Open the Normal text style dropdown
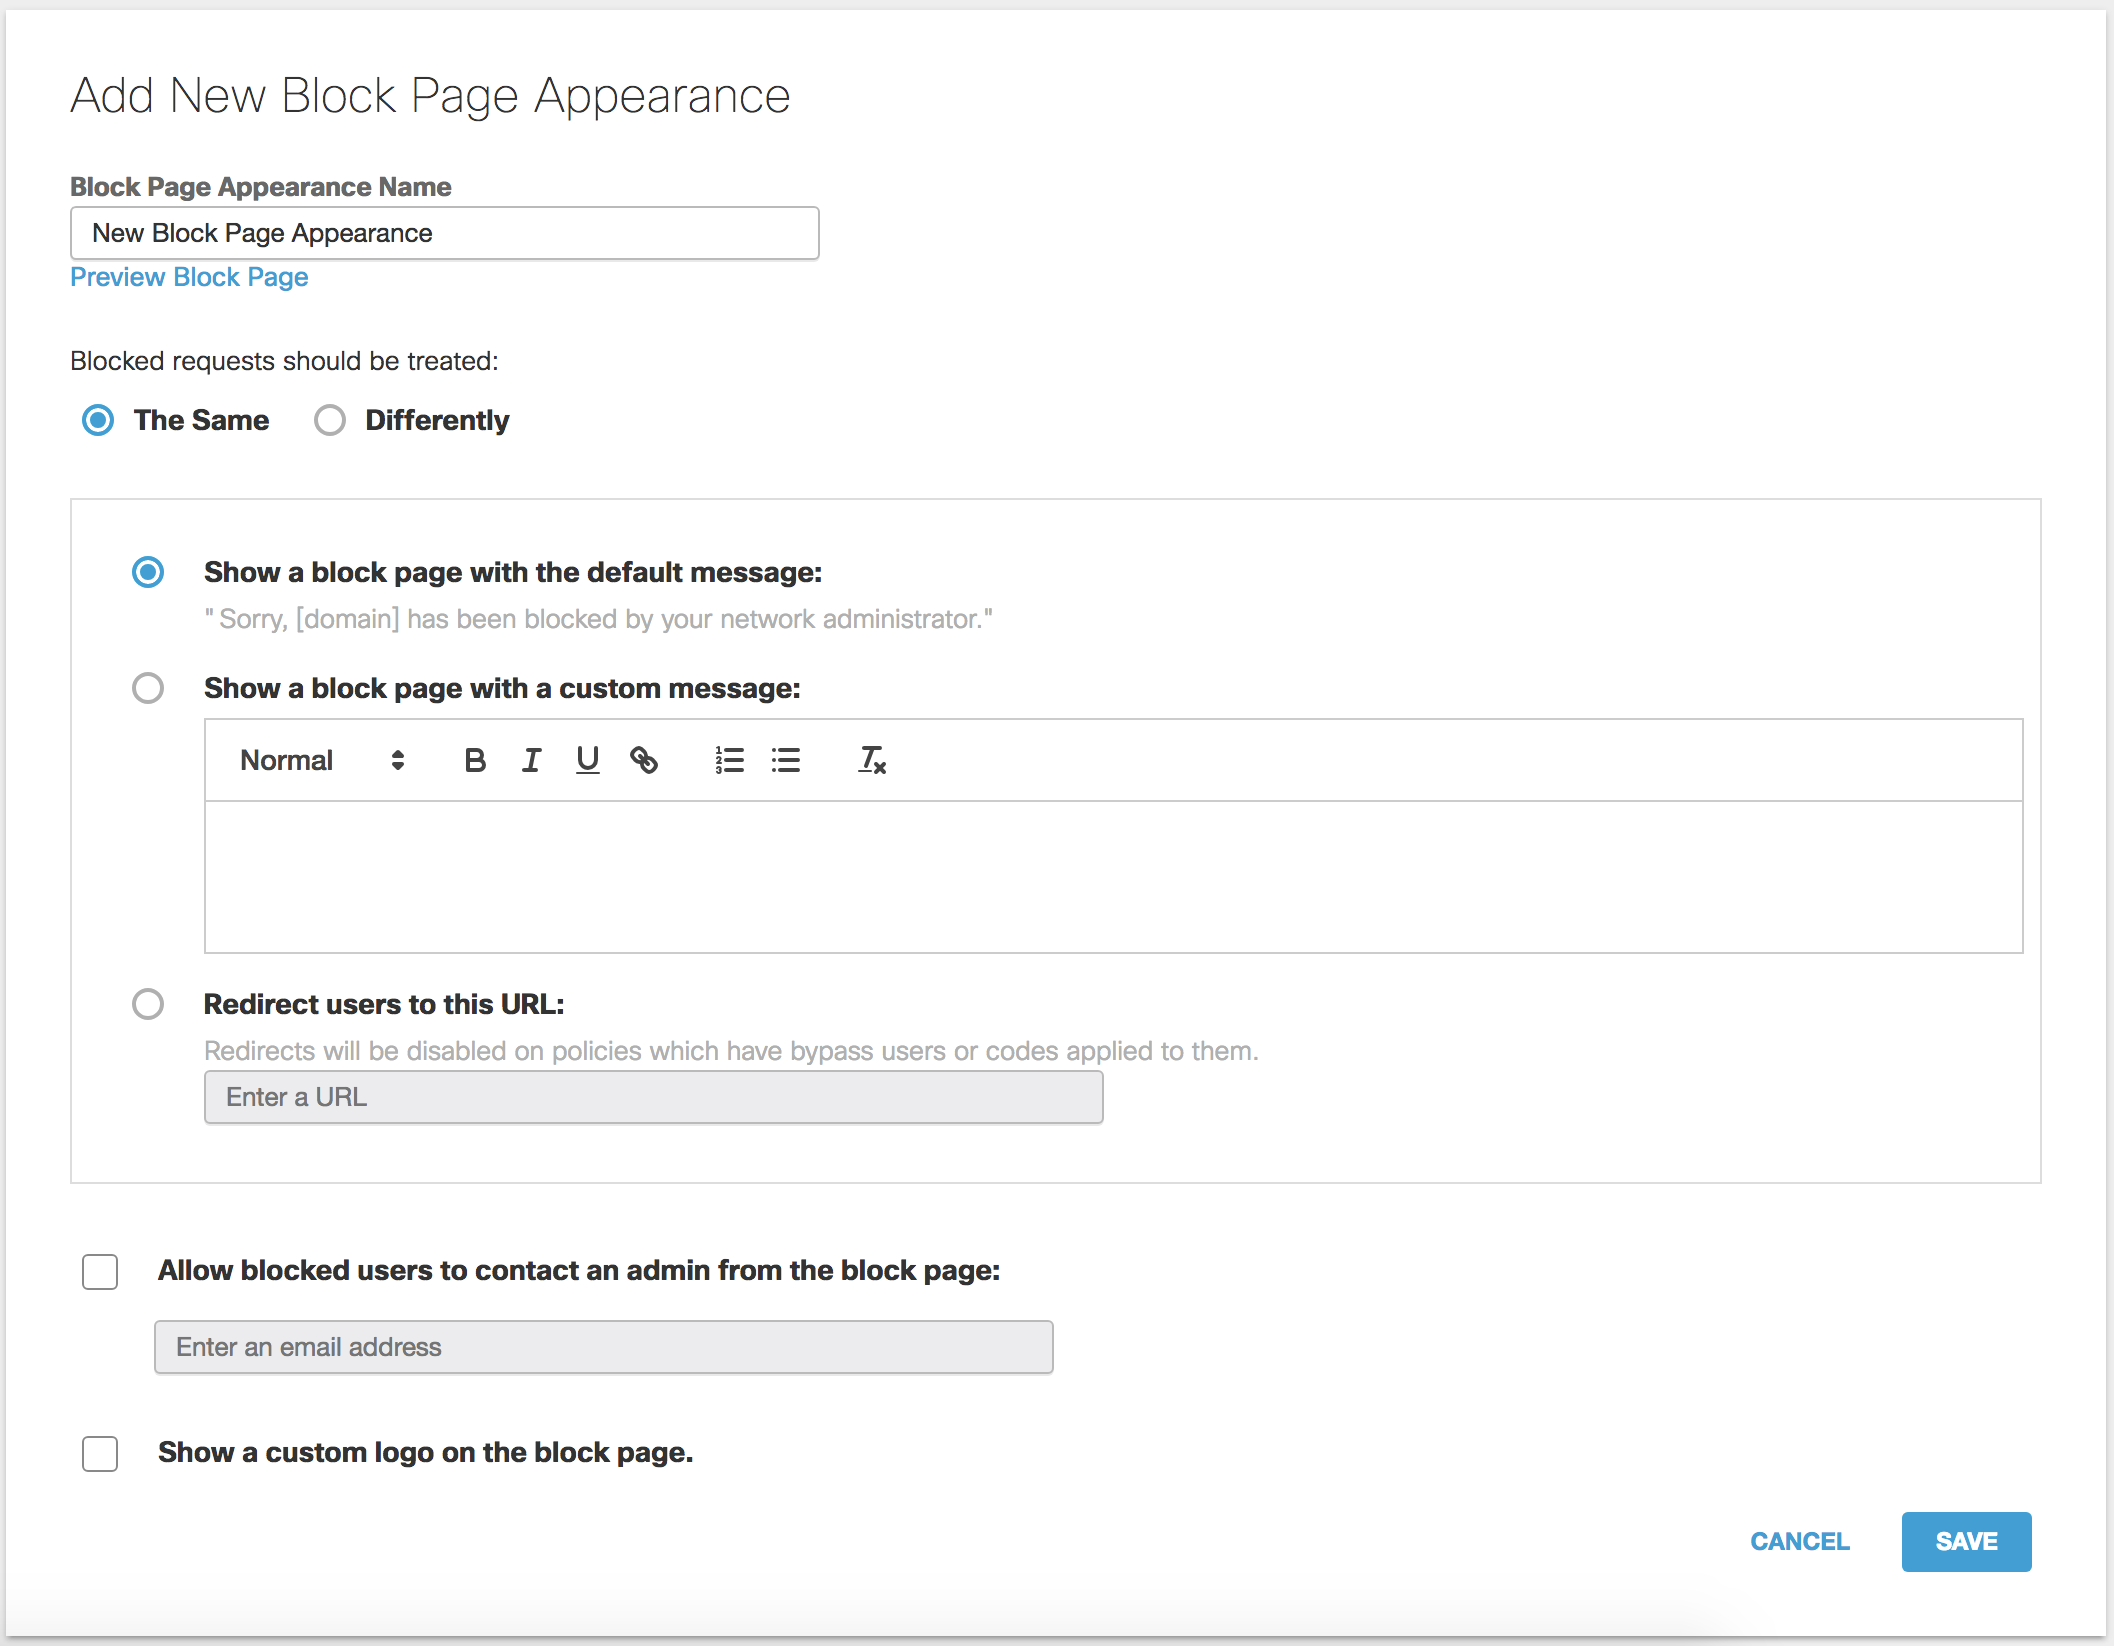Image resolution: width=2114 pixels, height=1646 pixels. click(321, 761)
